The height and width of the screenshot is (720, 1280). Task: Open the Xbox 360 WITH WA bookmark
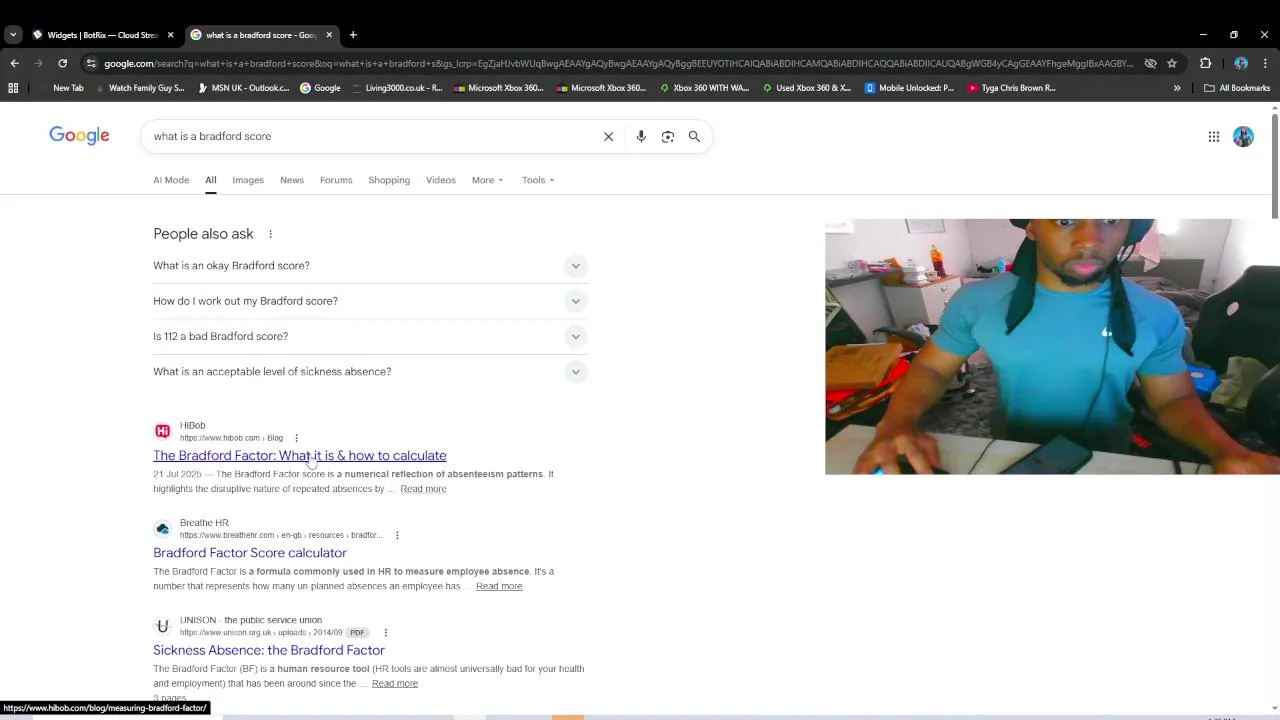tap(704, 88)
